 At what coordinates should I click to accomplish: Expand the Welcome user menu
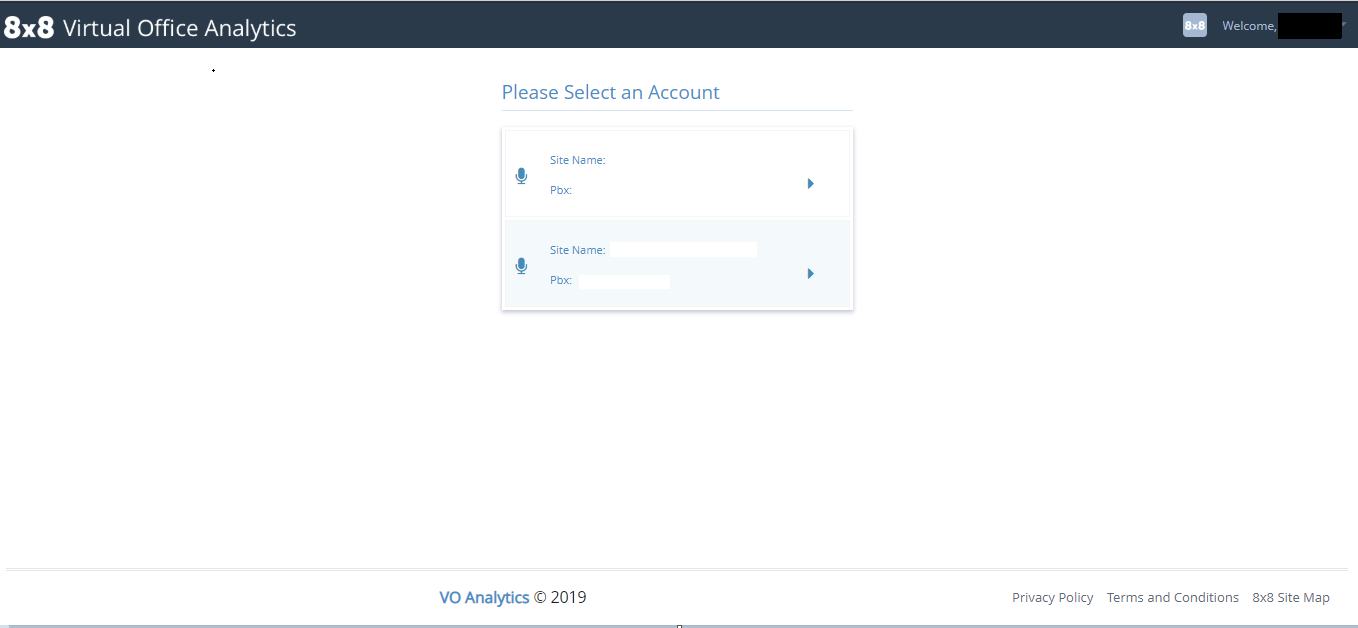[x=1249, y=27]
